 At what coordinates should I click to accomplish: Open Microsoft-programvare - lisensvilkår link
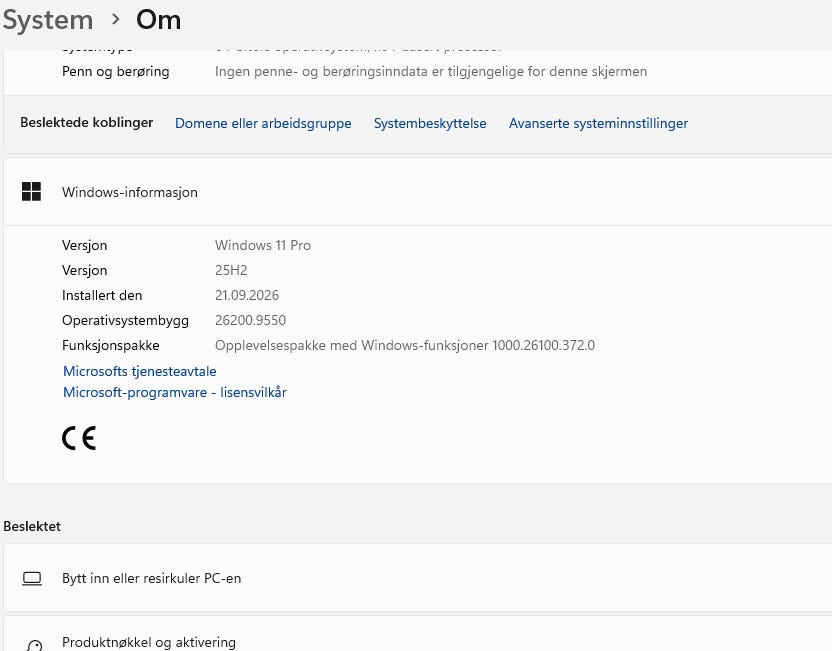click(x=175, y=392)
